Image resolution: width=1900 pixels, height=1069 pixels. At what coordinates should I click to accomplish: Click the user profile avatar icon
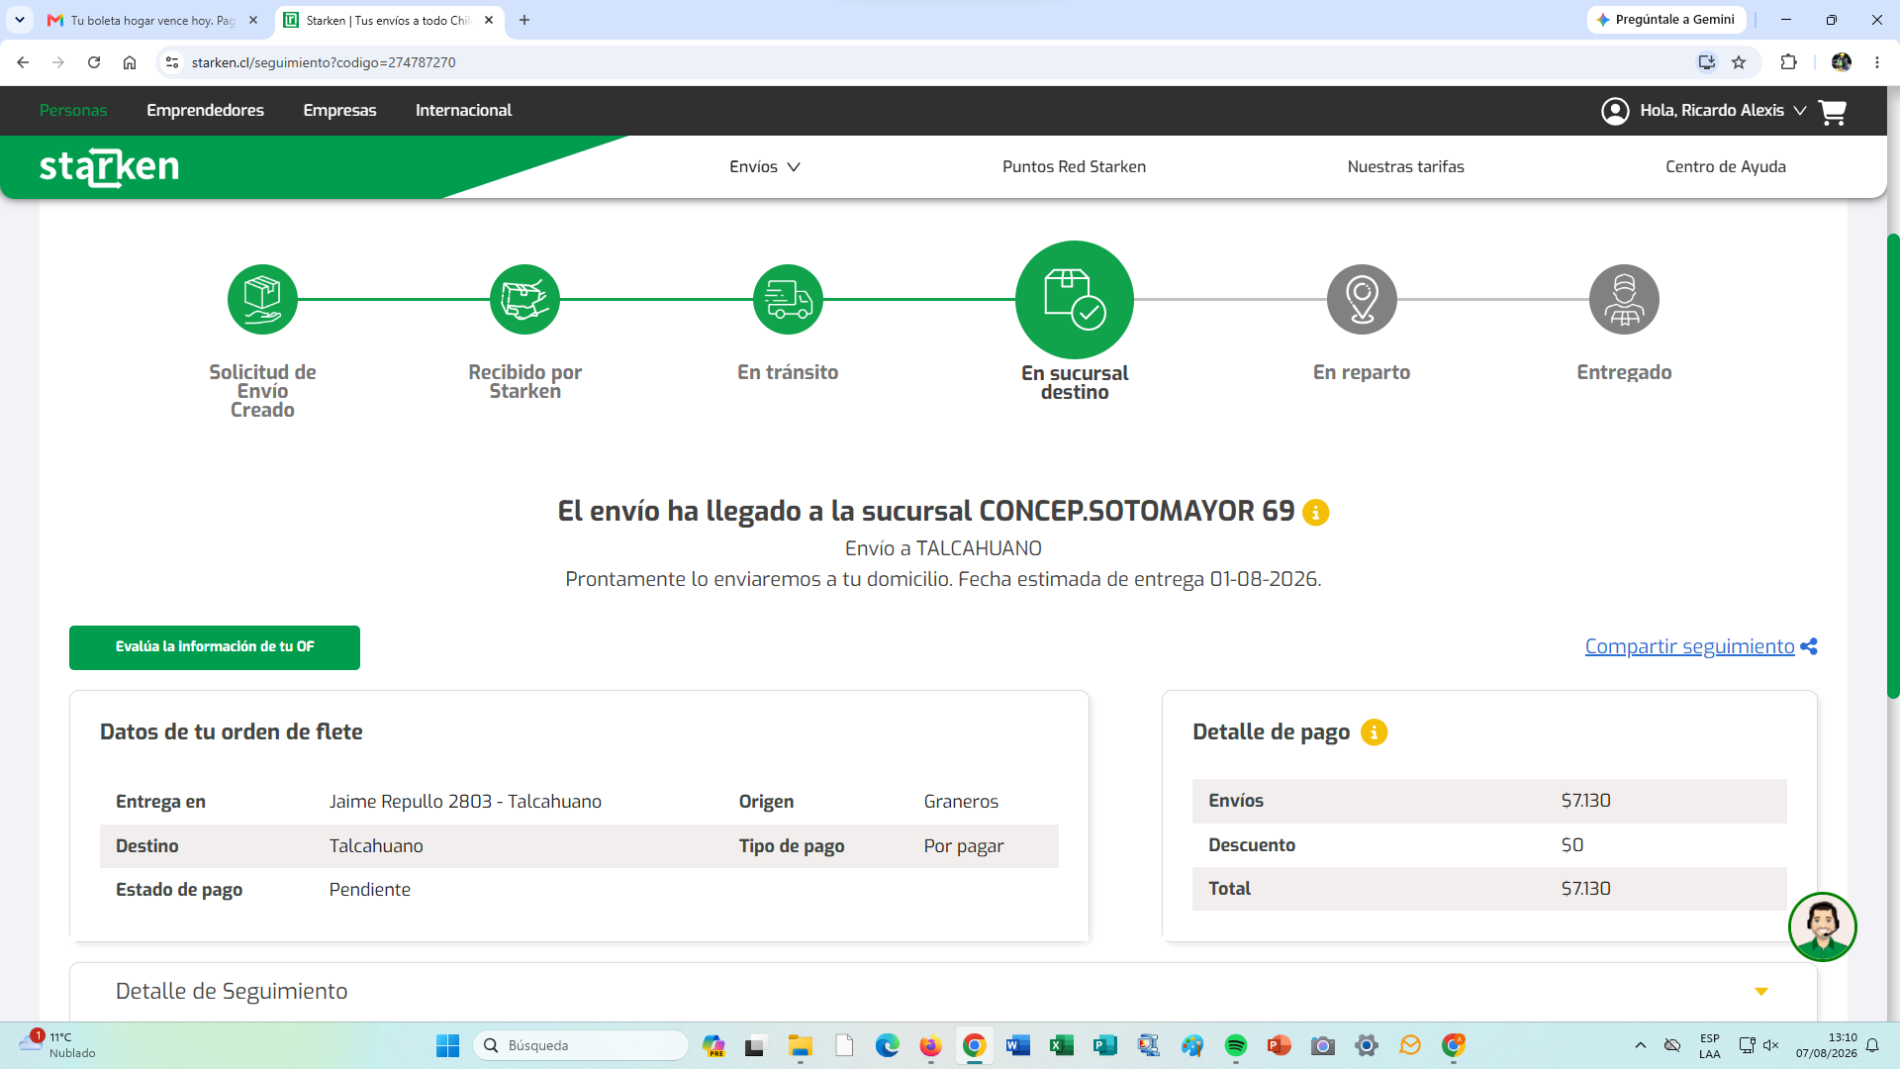(1614, 111)
